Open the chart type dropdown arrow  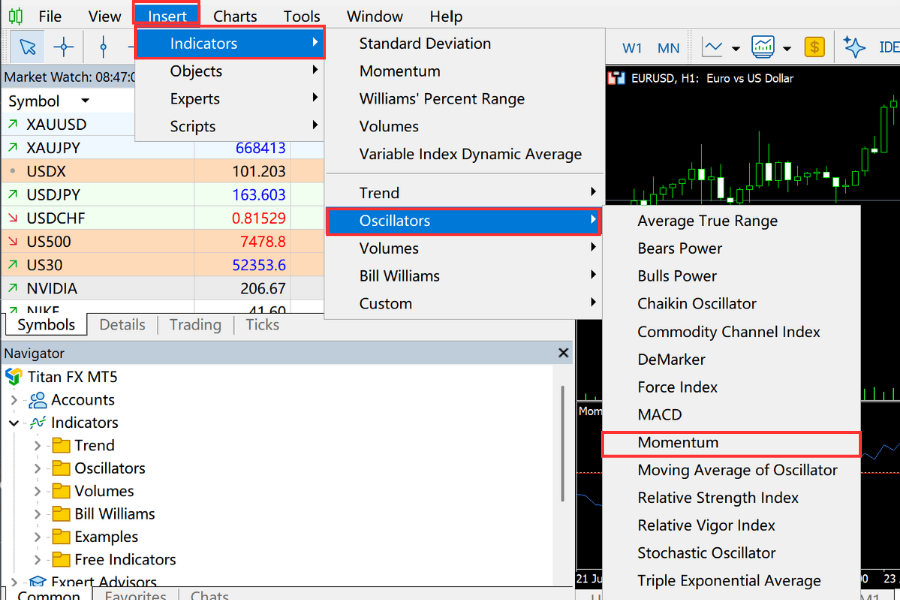tap(736, 49)
